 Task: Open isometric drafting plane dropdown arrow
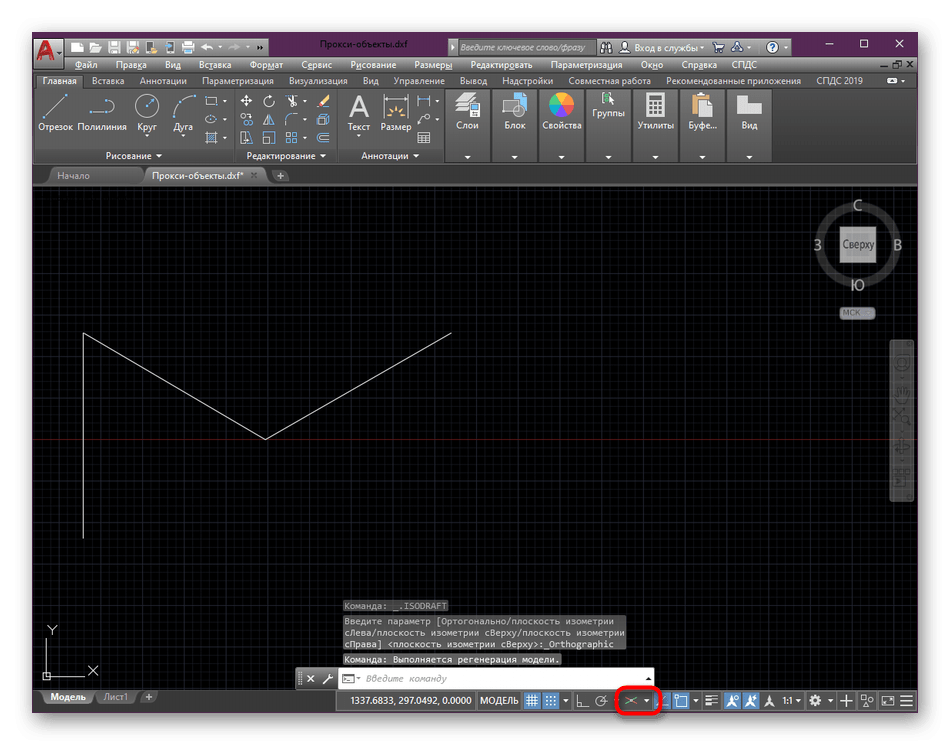647,701
